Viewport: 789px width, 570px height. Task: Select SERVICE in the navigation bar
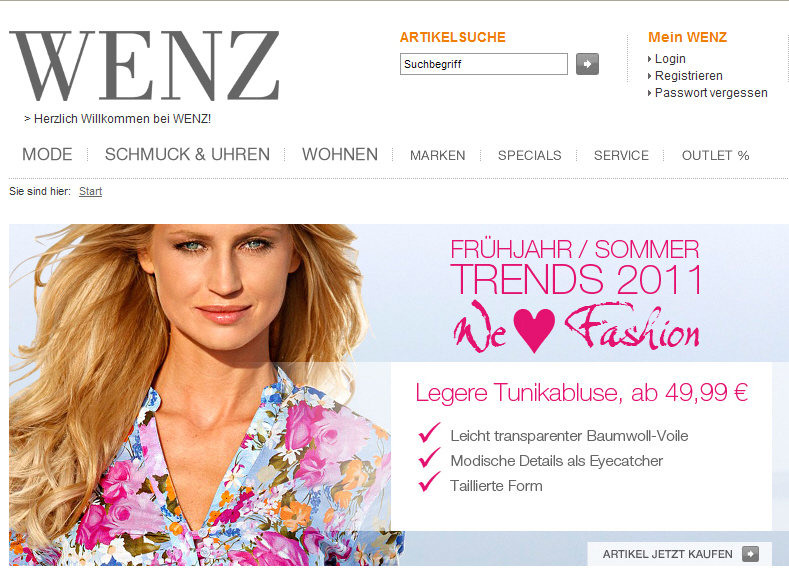621,155
